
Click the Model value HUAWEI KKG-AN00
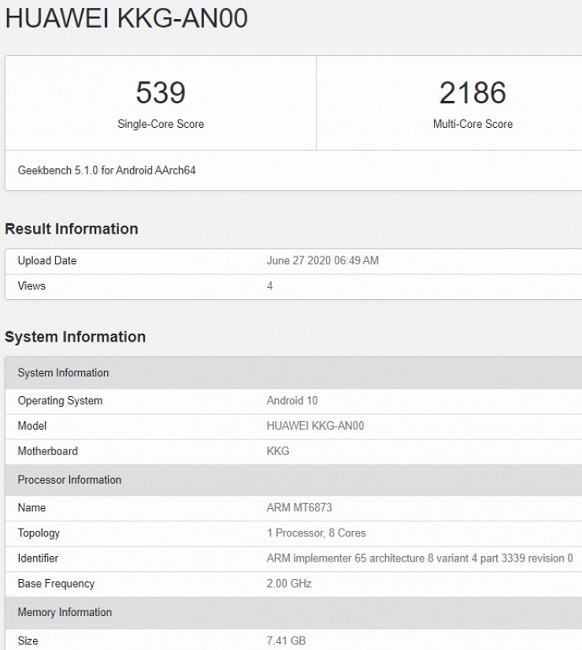315,426
